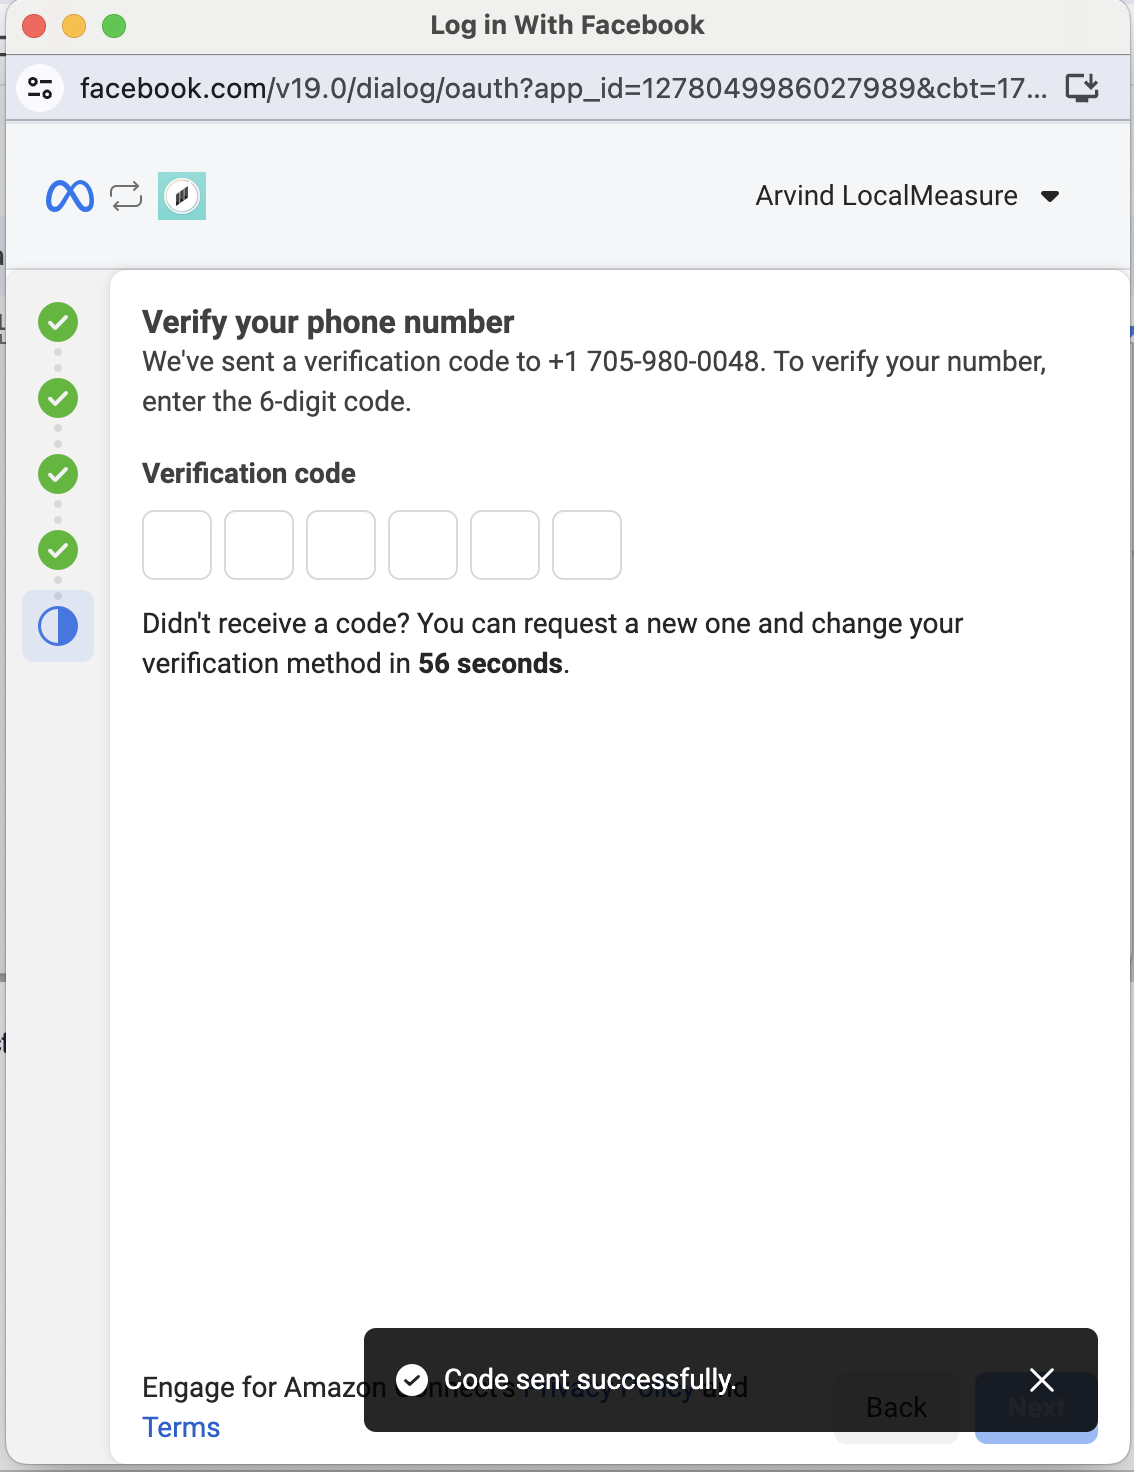Click the first completed step checkmark
This screenshot has width=1134, height=1472.
click(x=58, y=322)
